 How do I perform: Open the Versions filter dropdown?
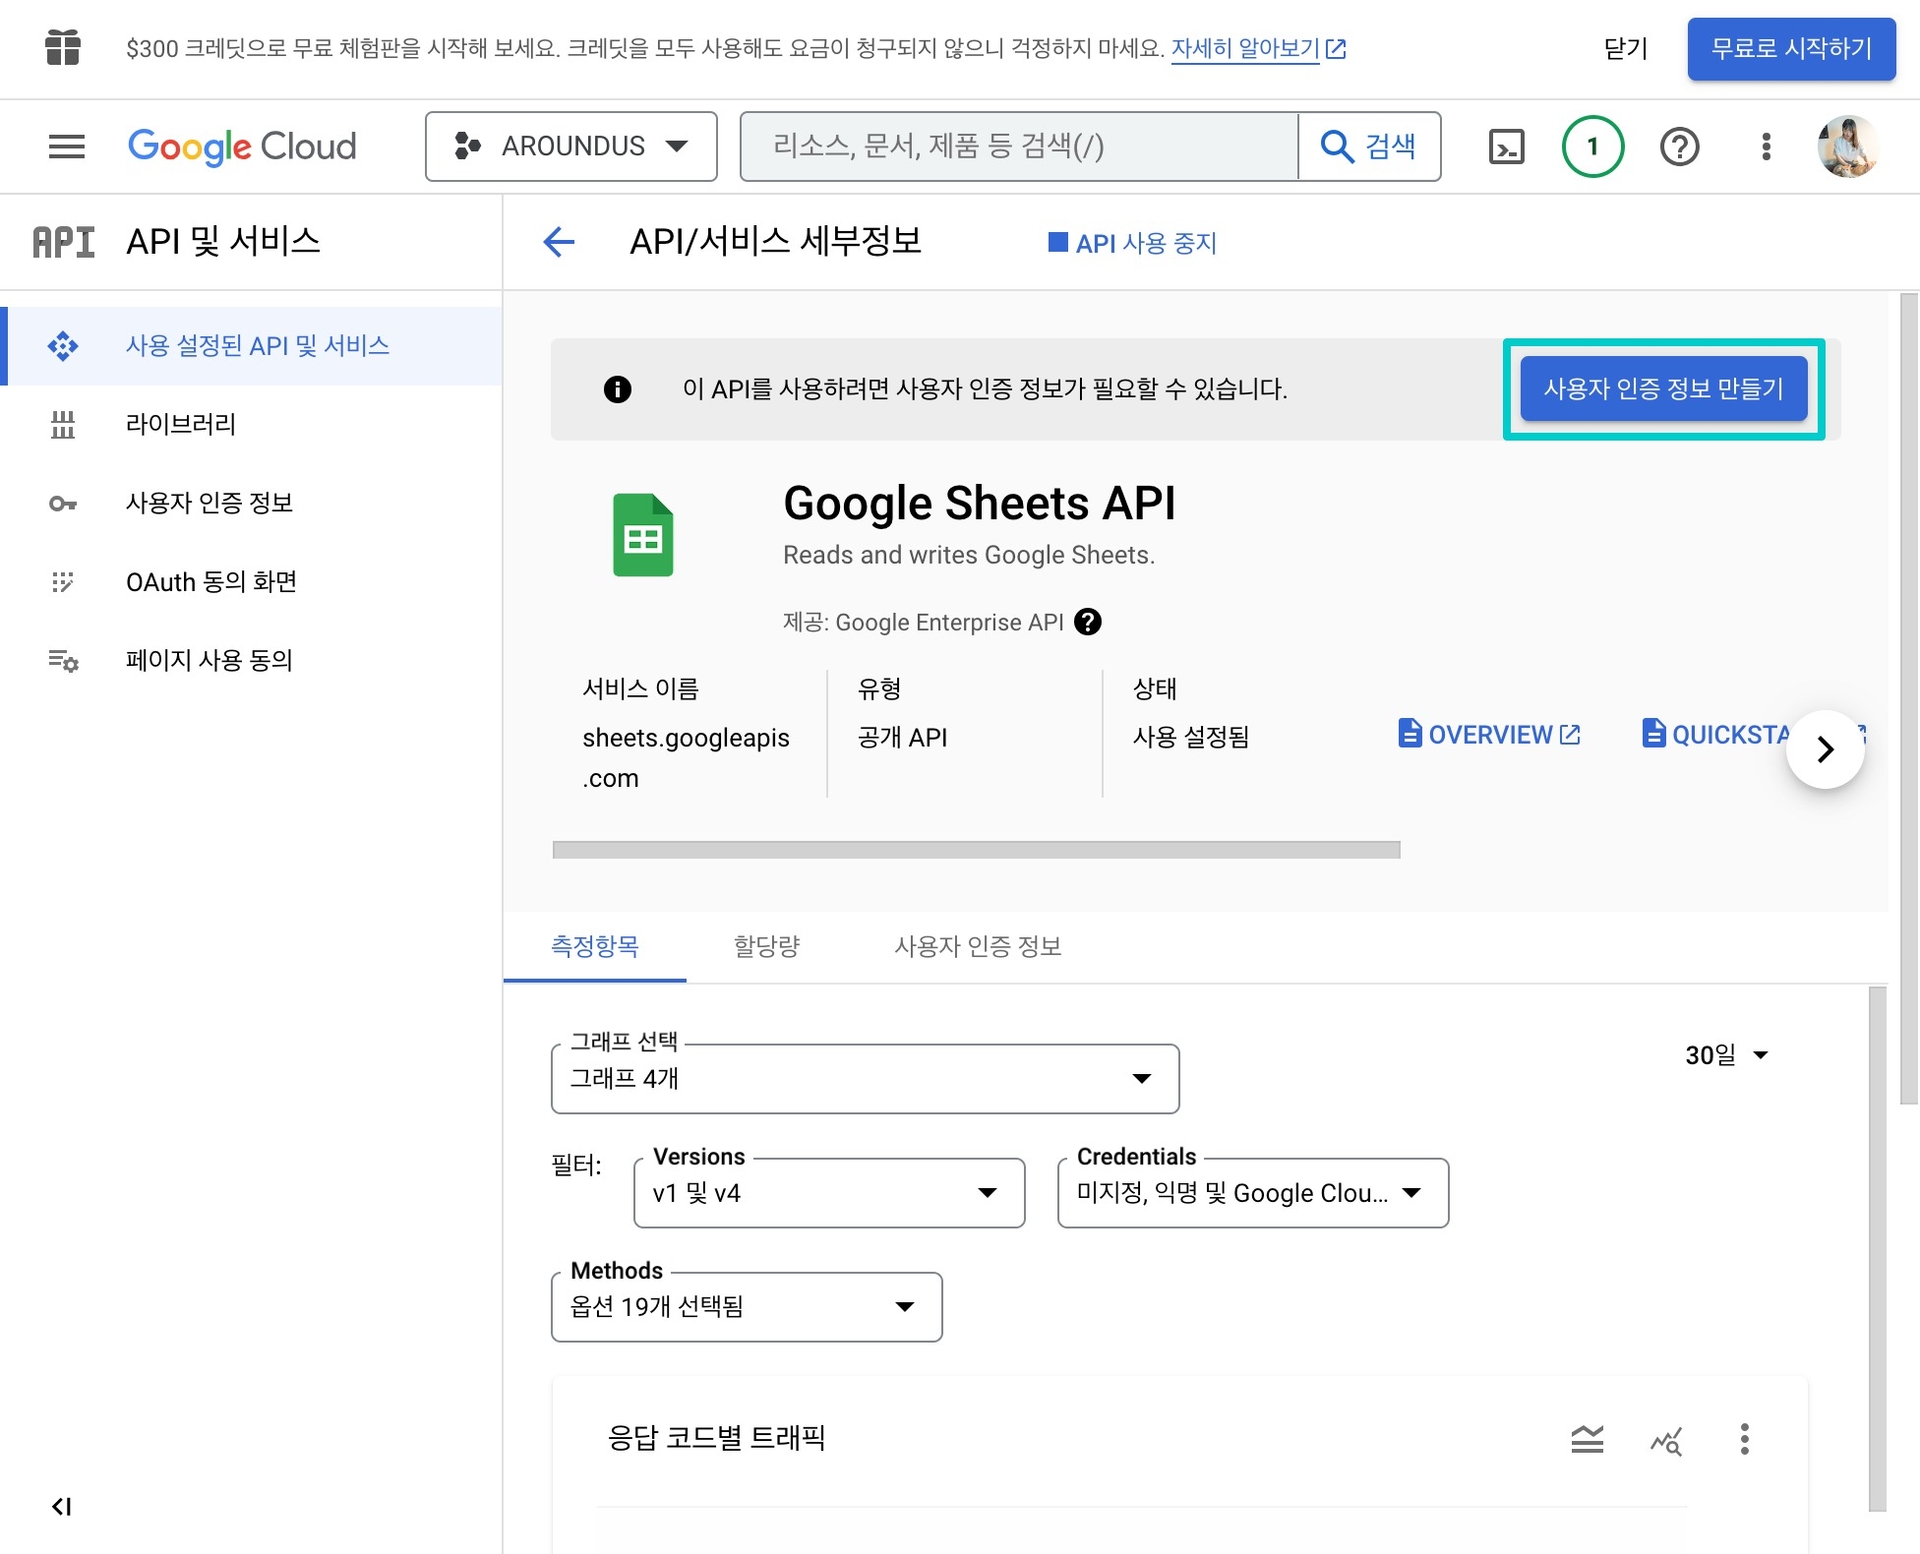click(x=828, y=1192)
